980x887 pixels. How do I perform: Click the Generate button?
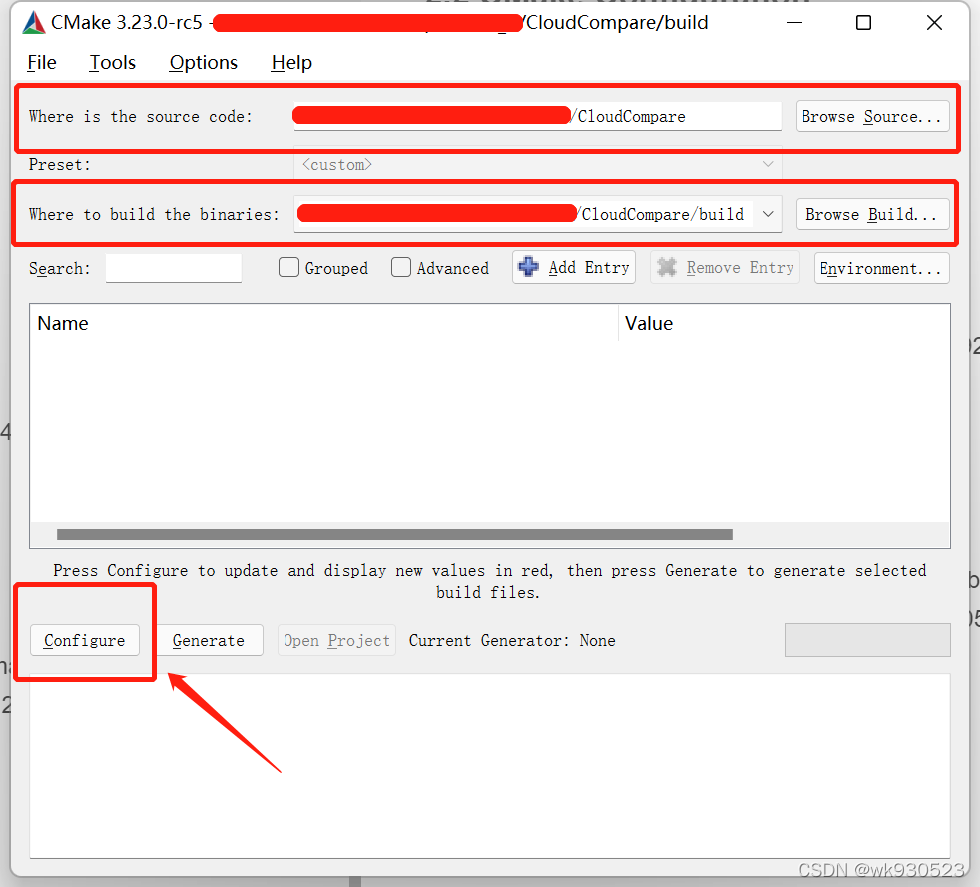209,640
